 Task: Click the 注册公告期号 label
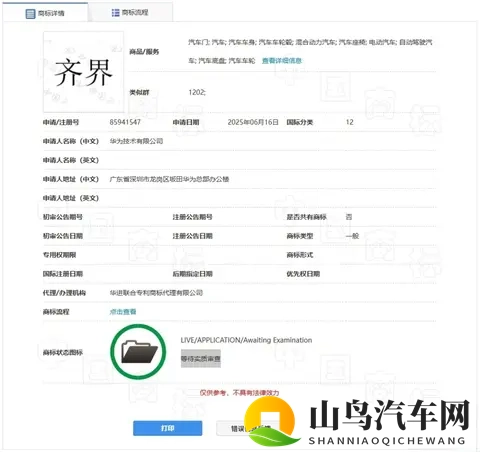click(192, 217)
